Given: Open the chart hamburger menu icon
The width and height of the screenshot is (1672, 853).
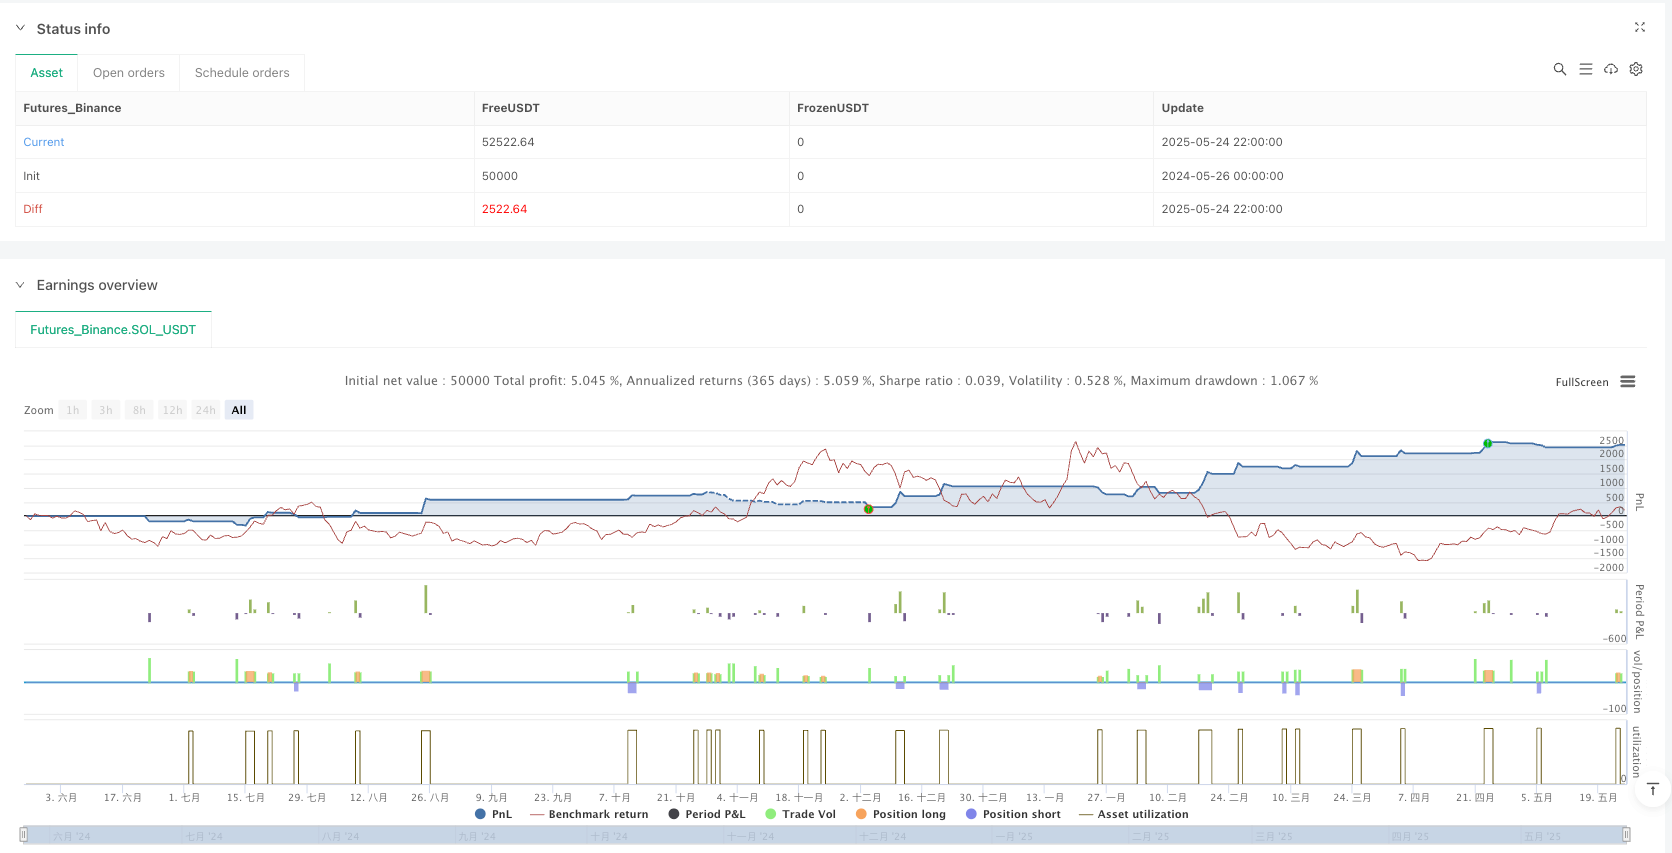Looking at the screenshot, I should [x=1628, y=382].
